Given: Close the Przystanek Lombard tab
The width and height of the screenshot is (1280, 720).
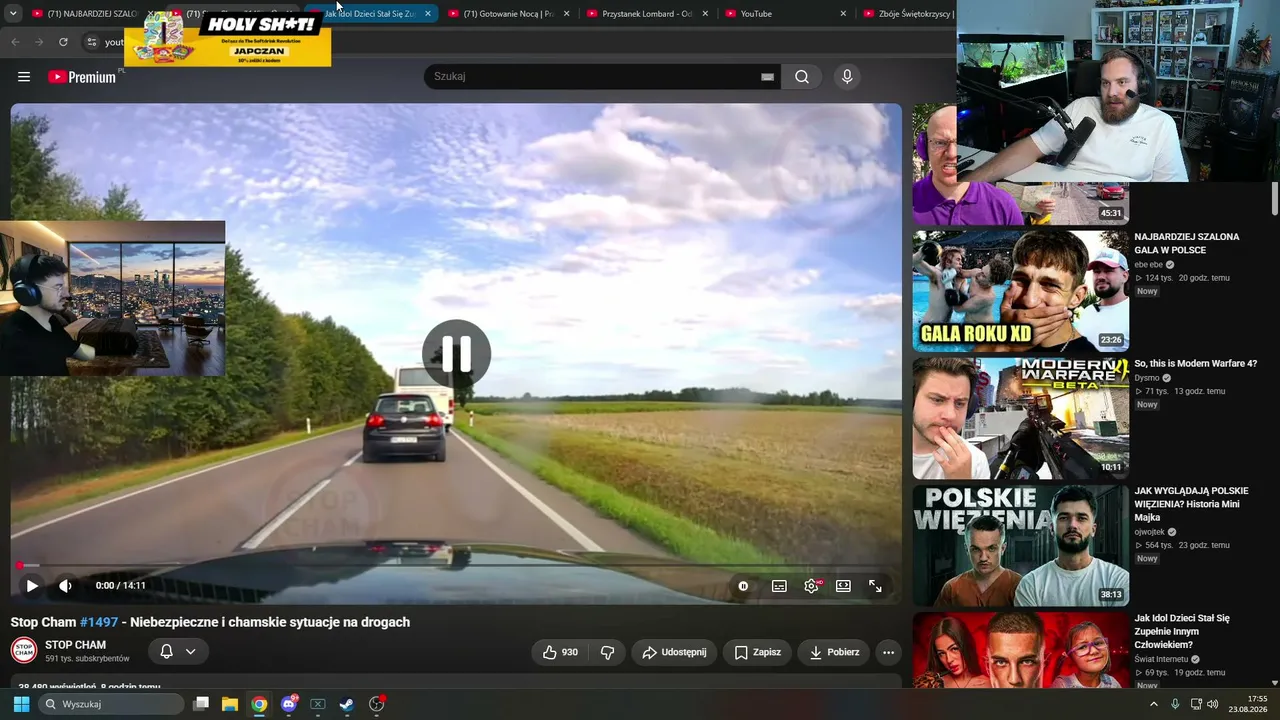Looking at the screenshot, I should (705, 14).
